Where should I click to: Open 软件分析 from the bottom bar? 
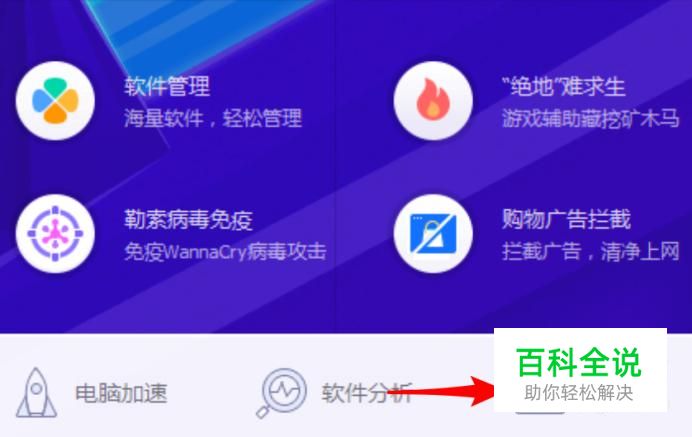367,393
